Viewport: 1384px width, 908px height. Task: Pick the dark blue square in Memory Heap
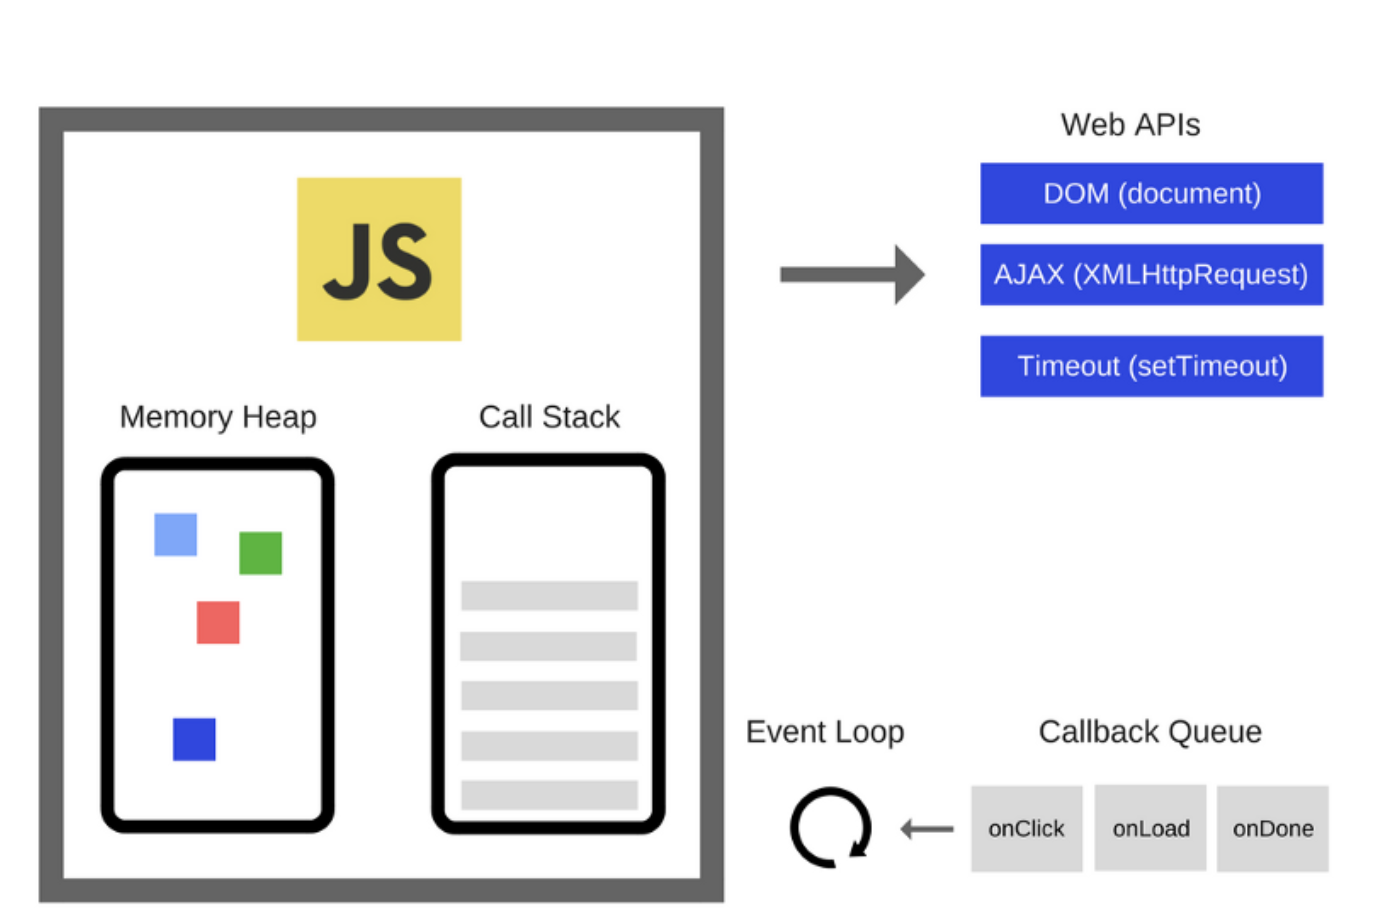[194, 739]
